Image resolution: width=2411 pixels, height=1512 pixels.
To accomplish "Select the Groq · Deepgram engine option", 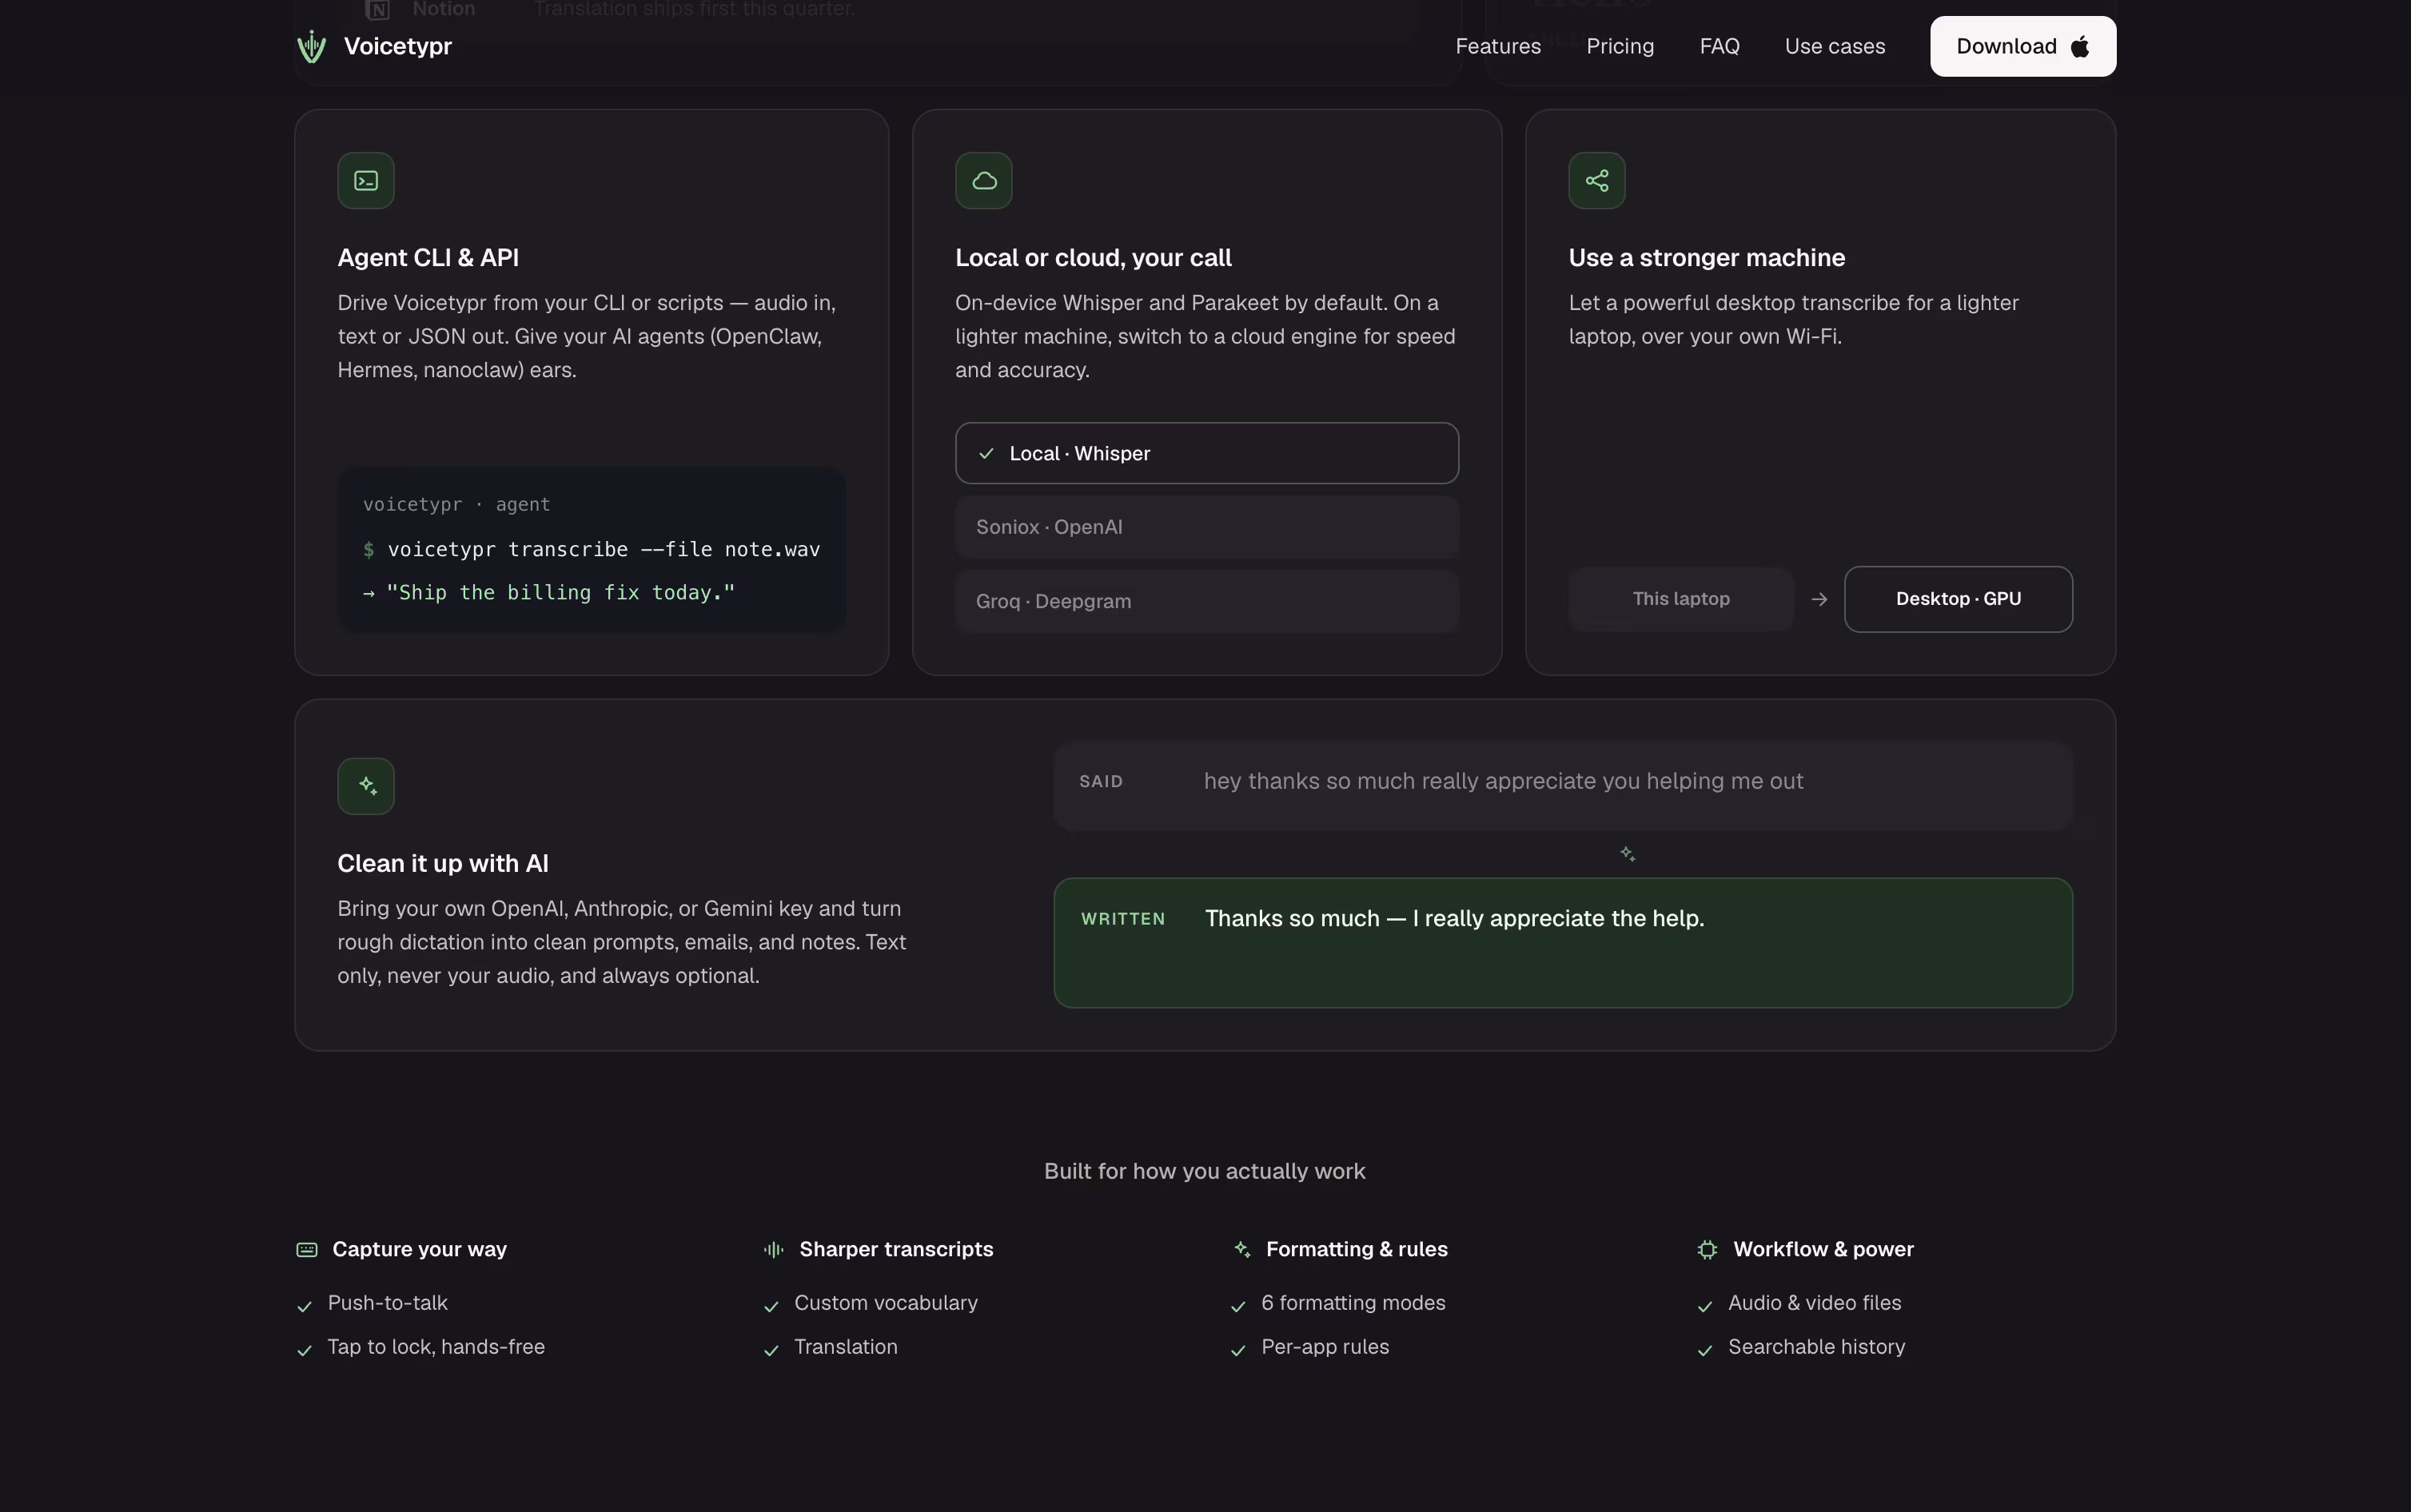I will (1207, 601).
